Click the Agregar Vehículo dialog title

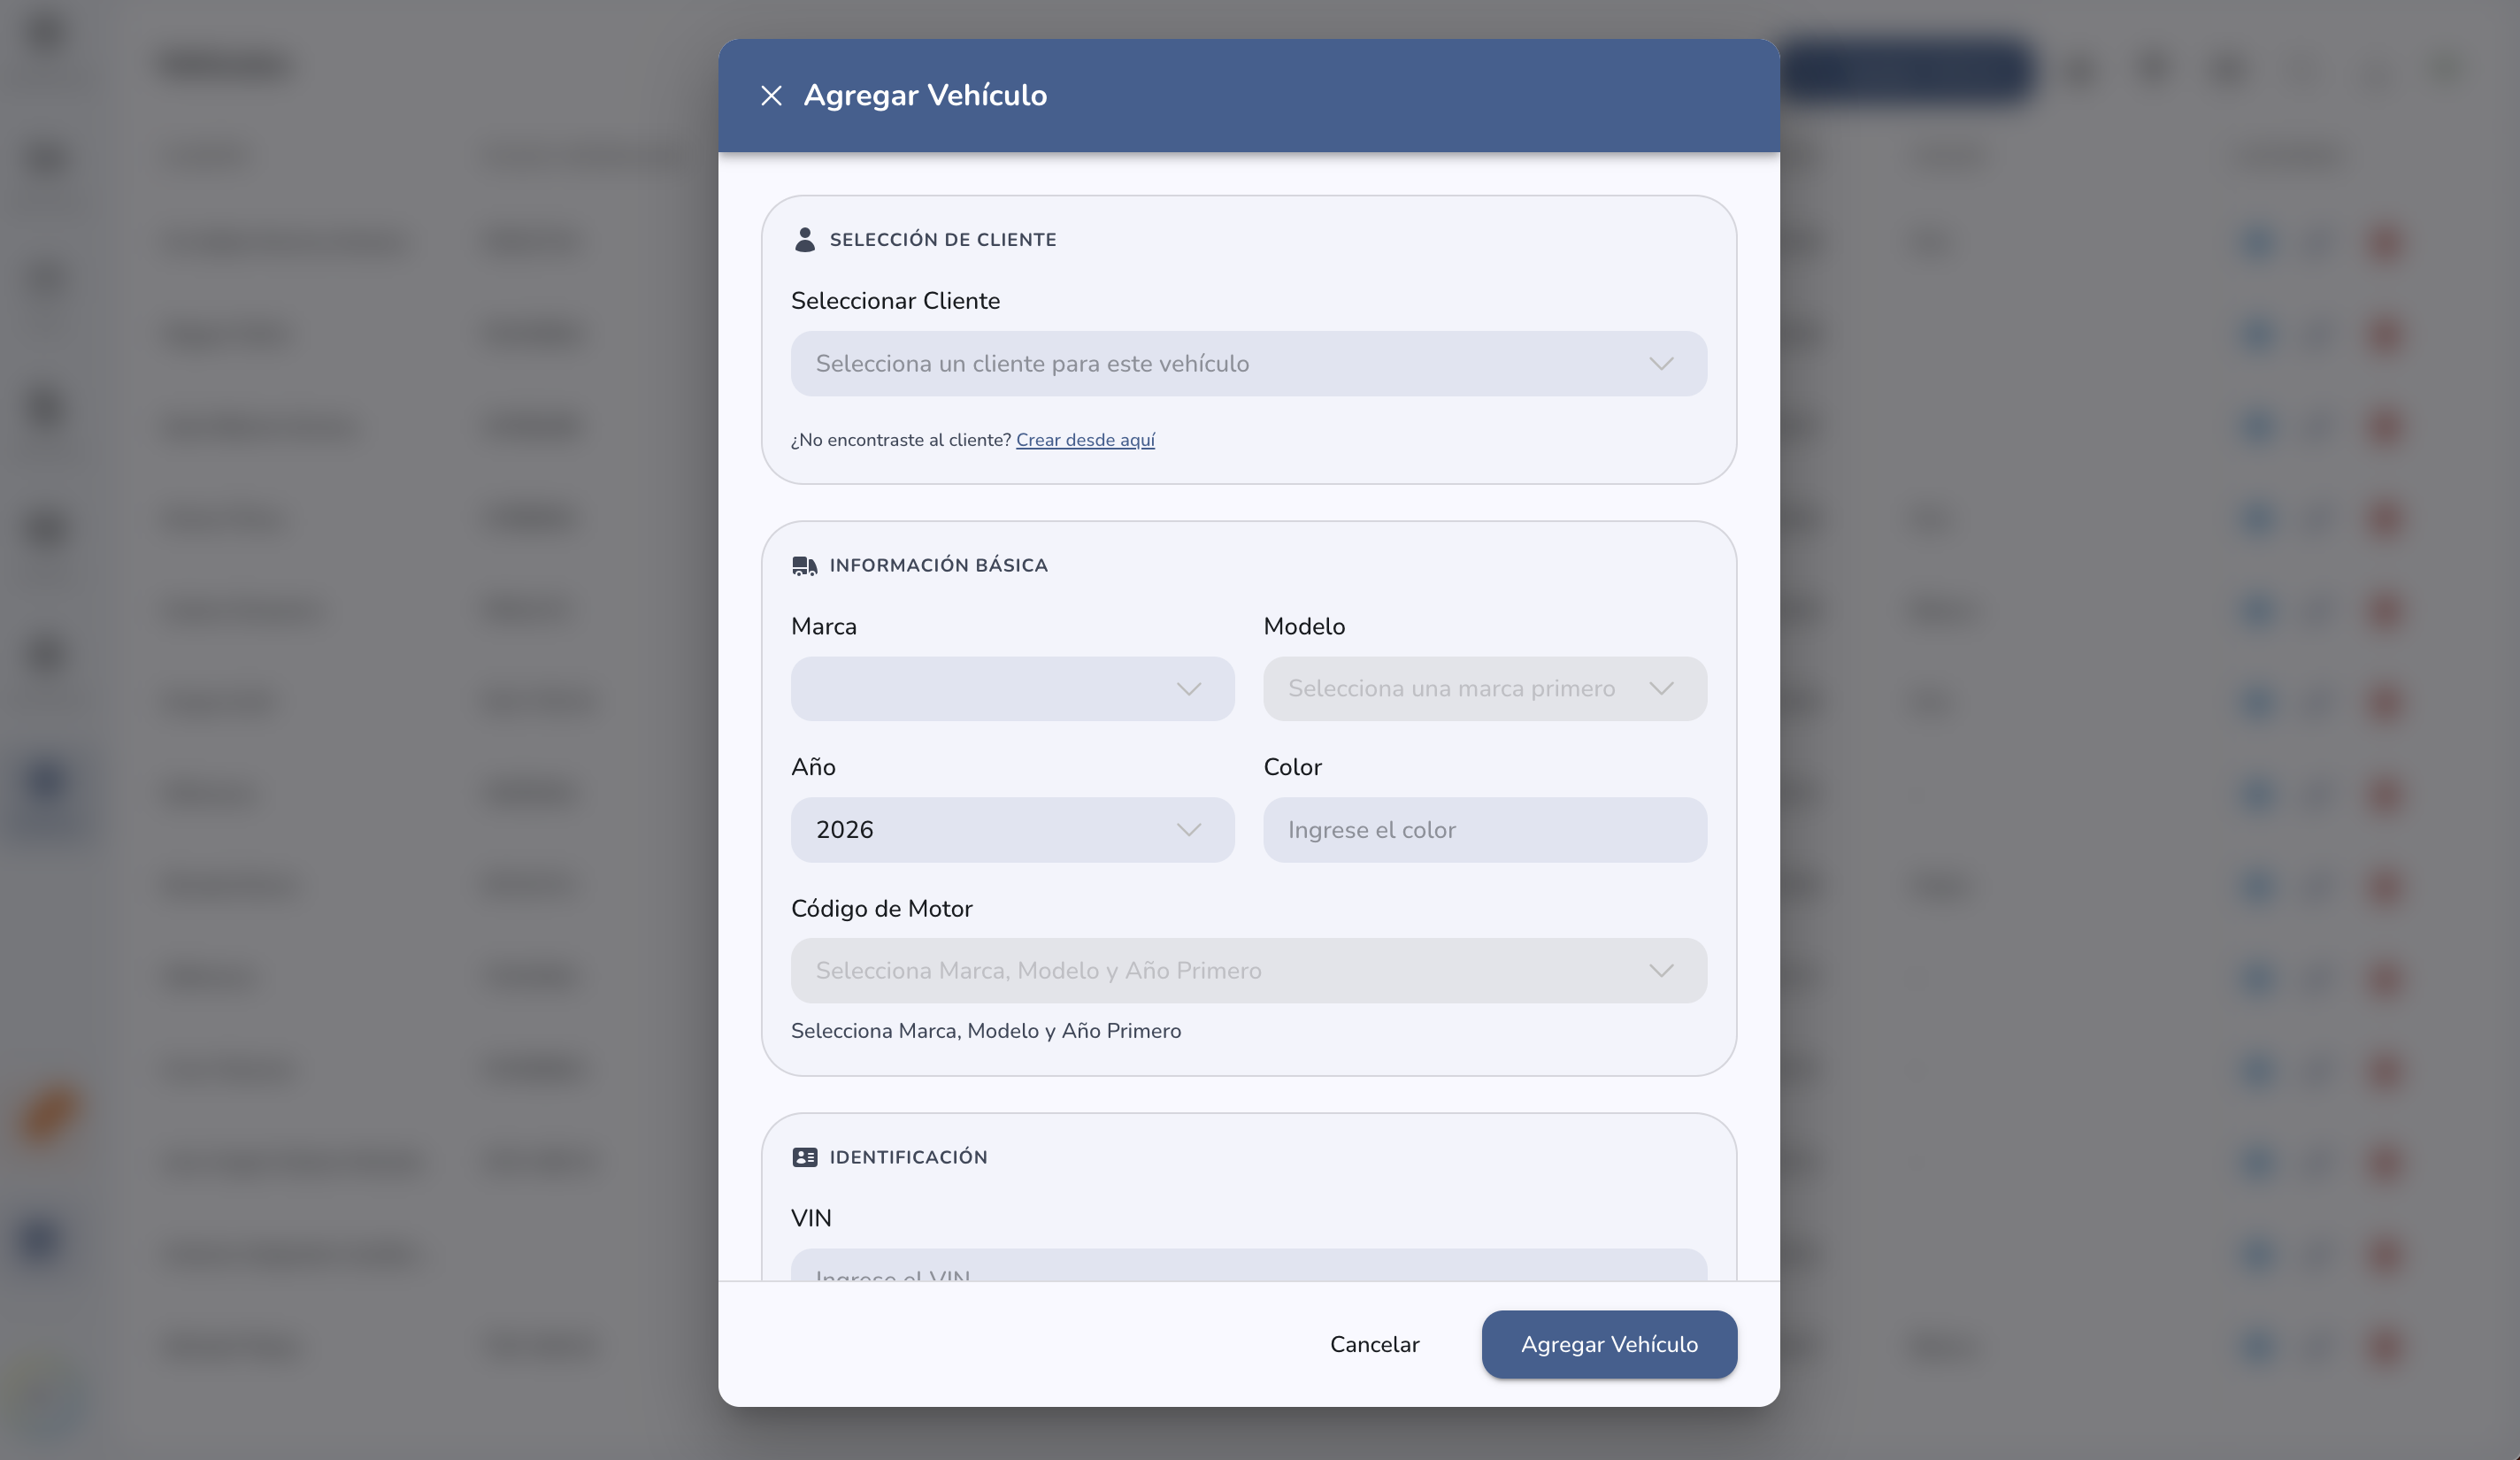(x=925, y=95)
